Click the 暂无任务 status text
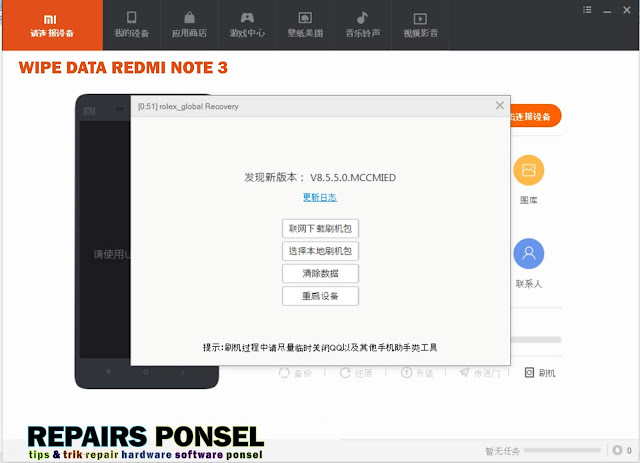This screenshot has width=640, height=463. coord(502,451)
